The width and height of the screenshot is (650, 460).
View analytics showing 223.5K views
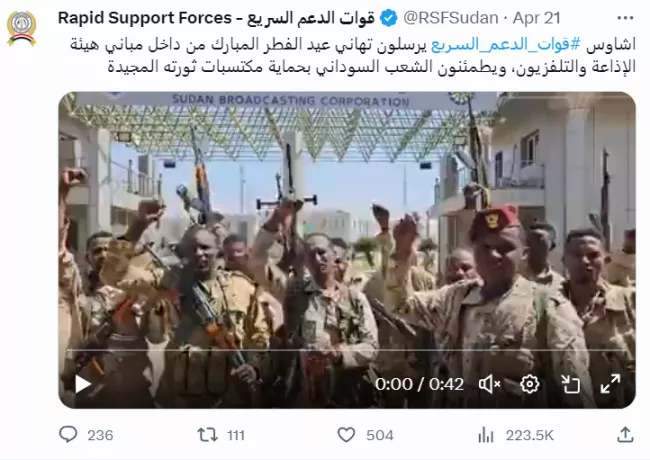516,435
